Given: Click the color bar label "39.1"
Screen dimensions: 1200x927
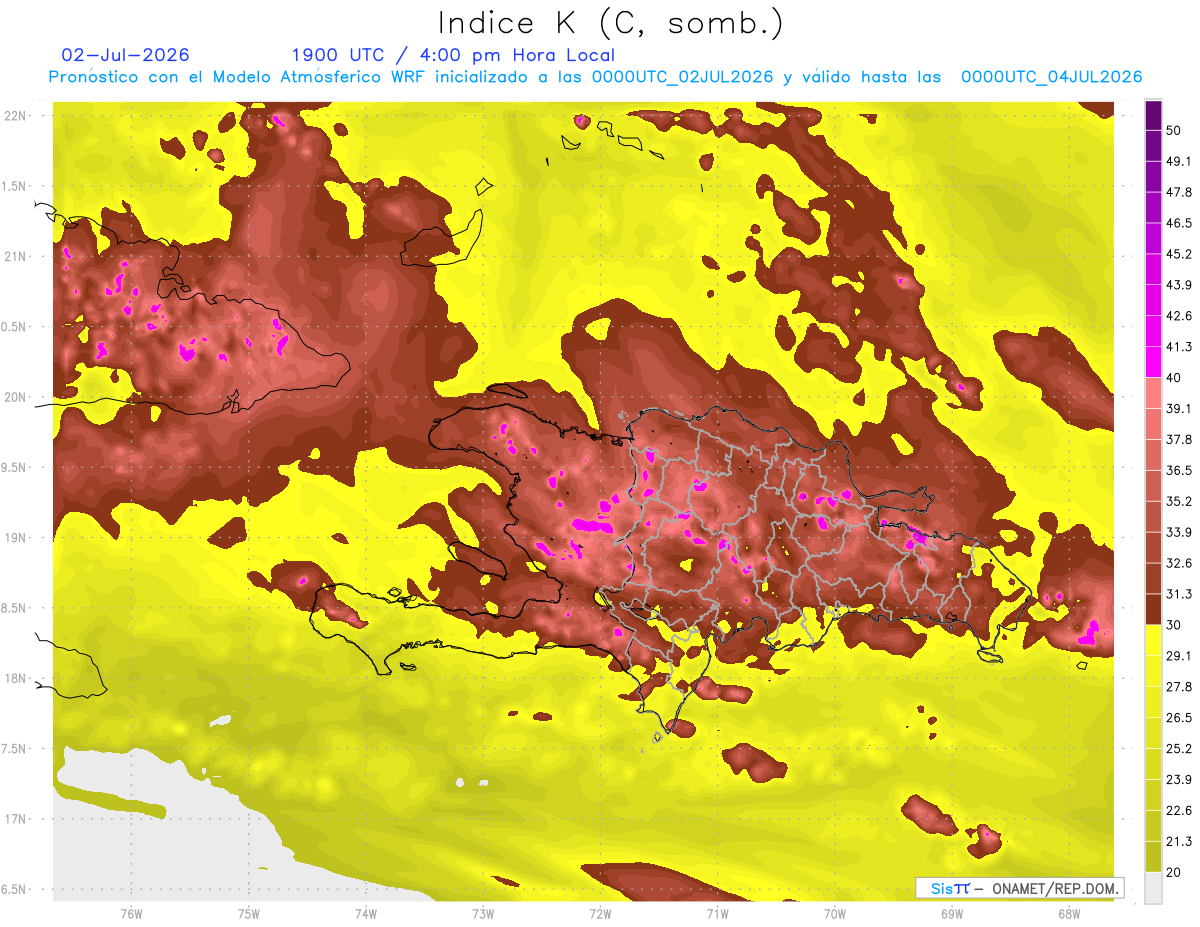Looking at the screenshot, I should pyautogui.click(x=1180, y=408).
